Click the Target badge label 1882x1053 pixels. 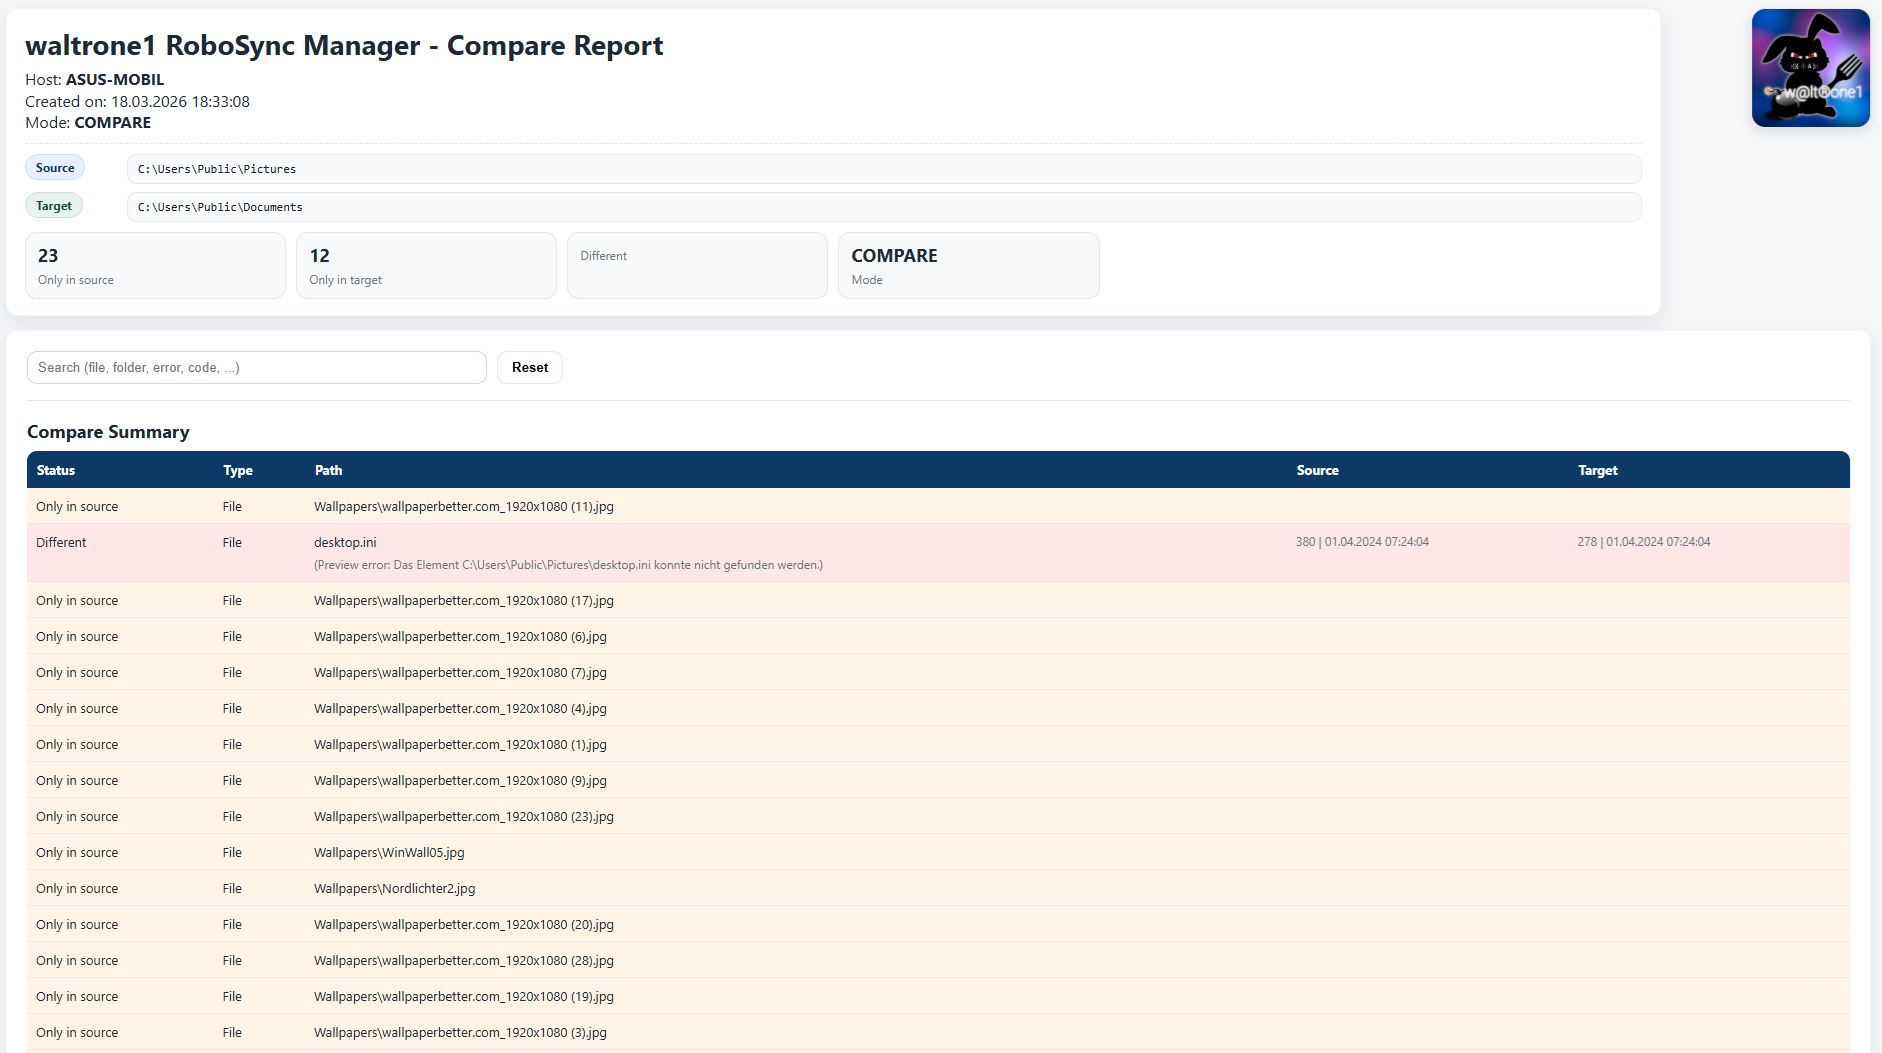[x=54, y=206]
